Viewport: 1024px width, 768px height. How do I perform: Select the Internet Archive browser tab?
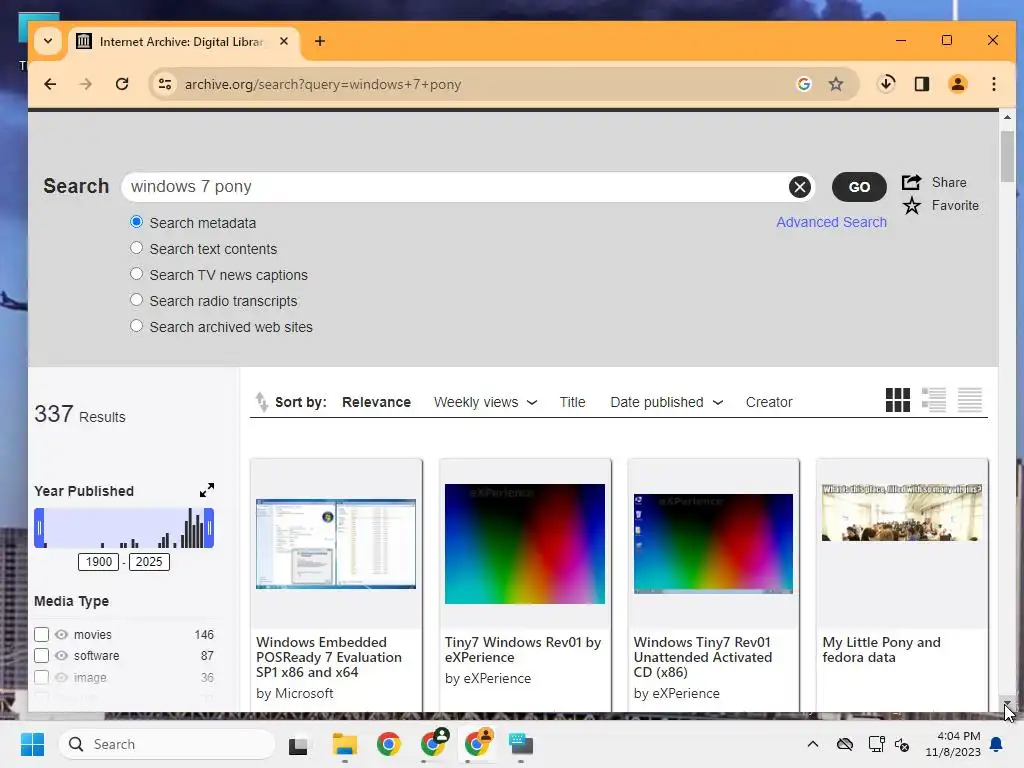click(183, 42)
